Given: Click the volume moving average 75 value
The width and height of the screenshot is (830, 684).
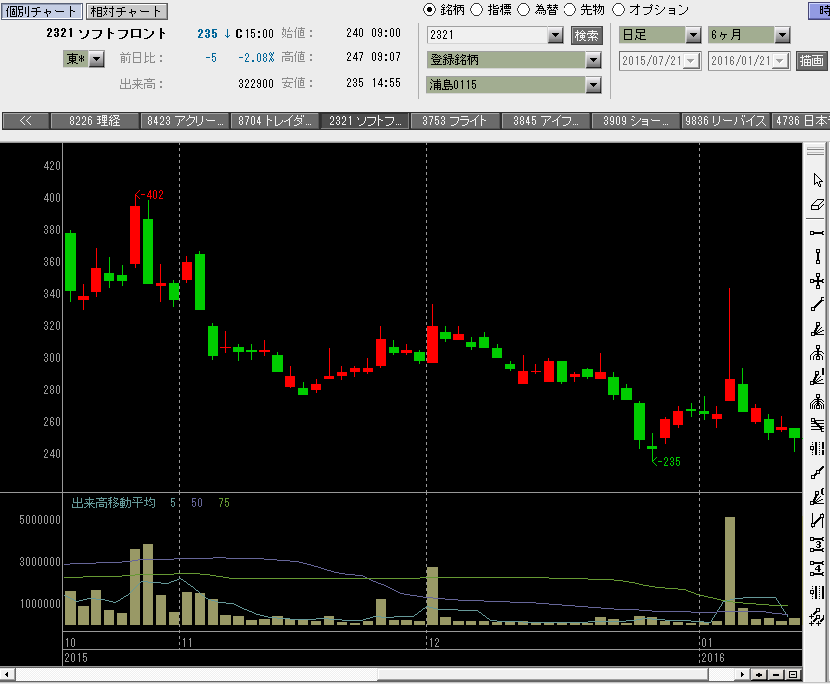Looking at the screenshot, I should click(224, 503).
